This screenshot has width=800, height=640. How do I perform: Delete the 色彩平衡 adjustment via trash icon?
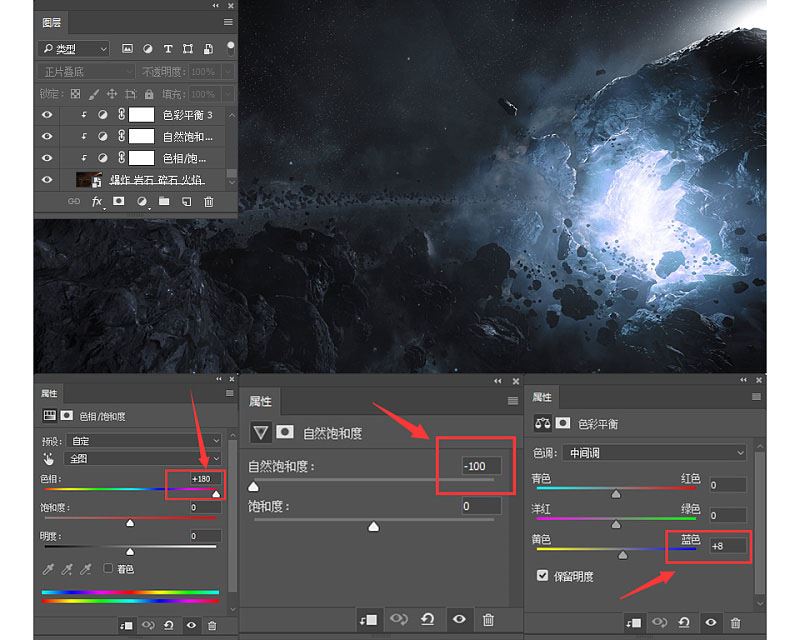[736, 622]
